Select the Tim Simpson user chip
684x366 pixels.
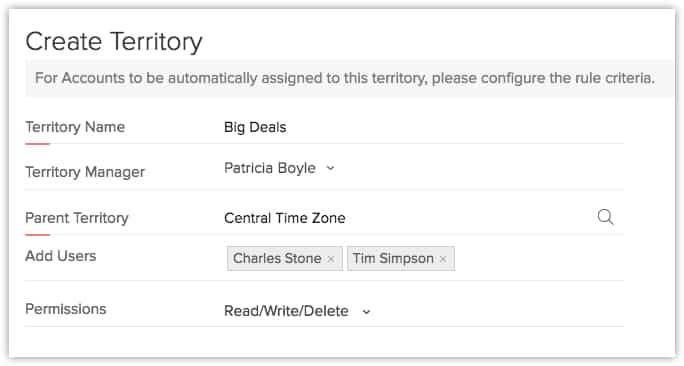tap(401, 258)
